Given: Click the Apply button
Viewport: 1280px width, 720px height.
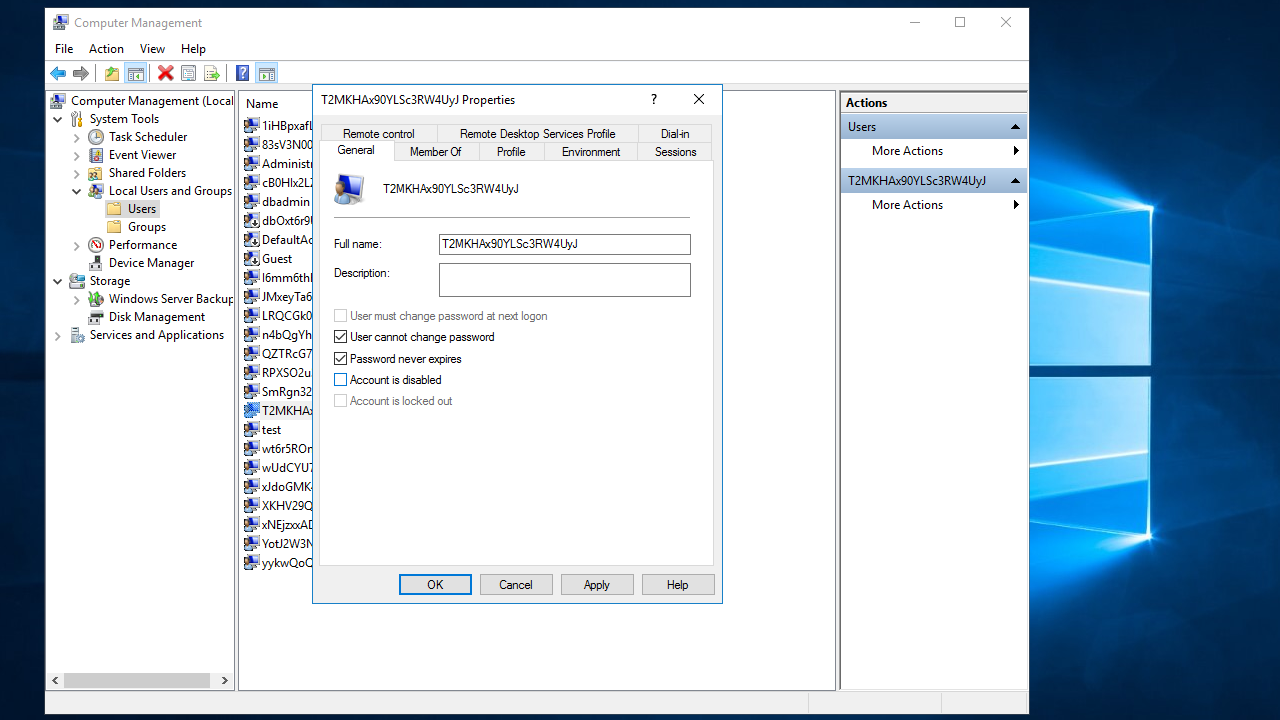Looking at the screenshot, I should [x=596, y=585].
